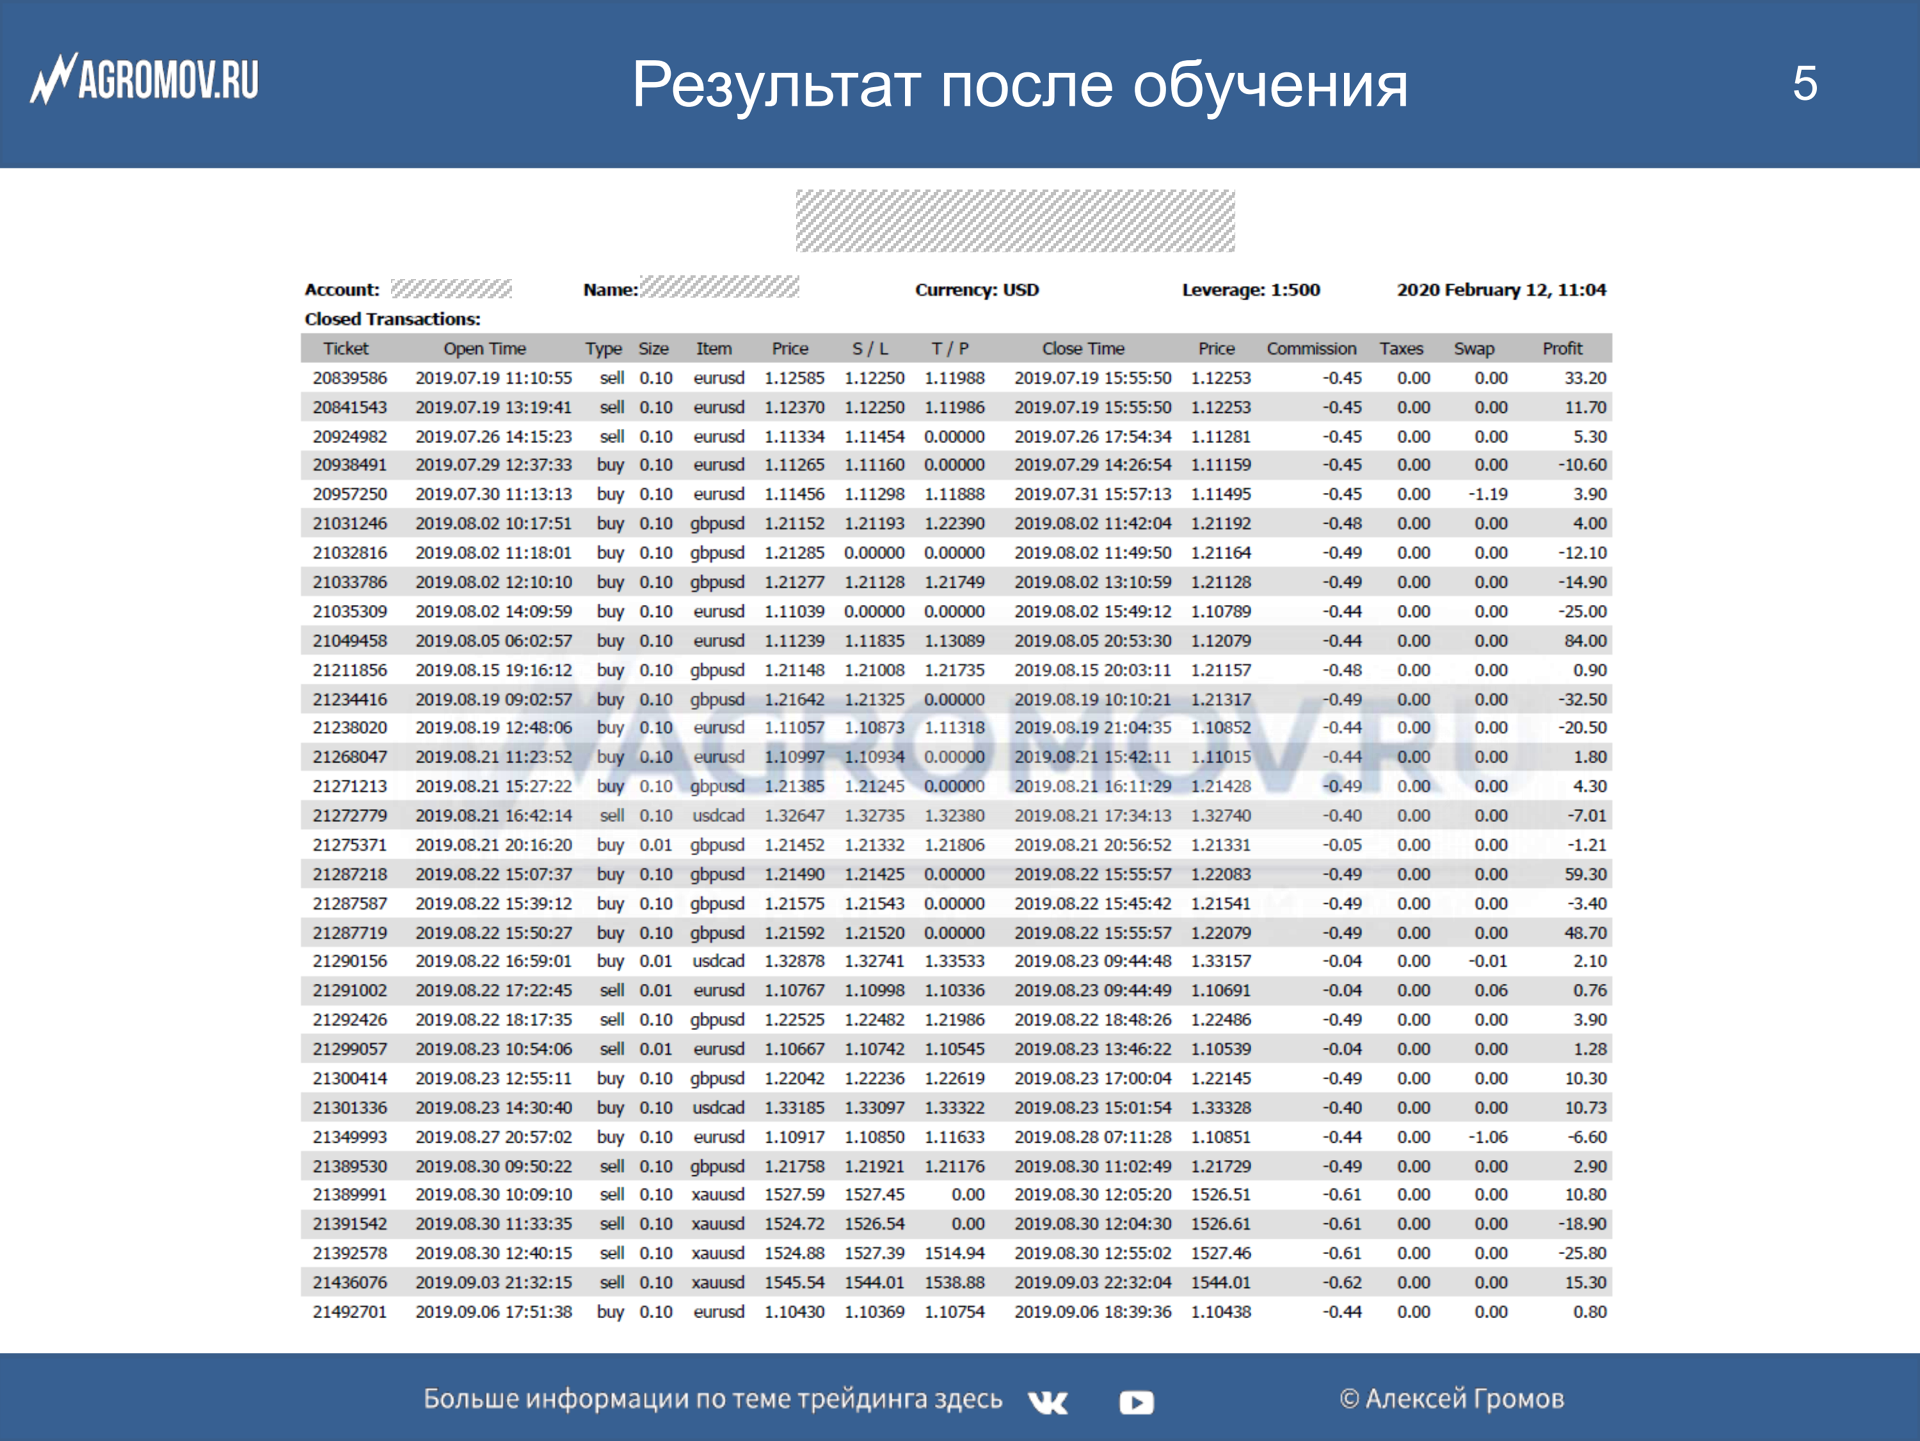Click the 'S / L' column header
The width and height of the screenshot is (1920, 1441).
click(x=870, y=348)
